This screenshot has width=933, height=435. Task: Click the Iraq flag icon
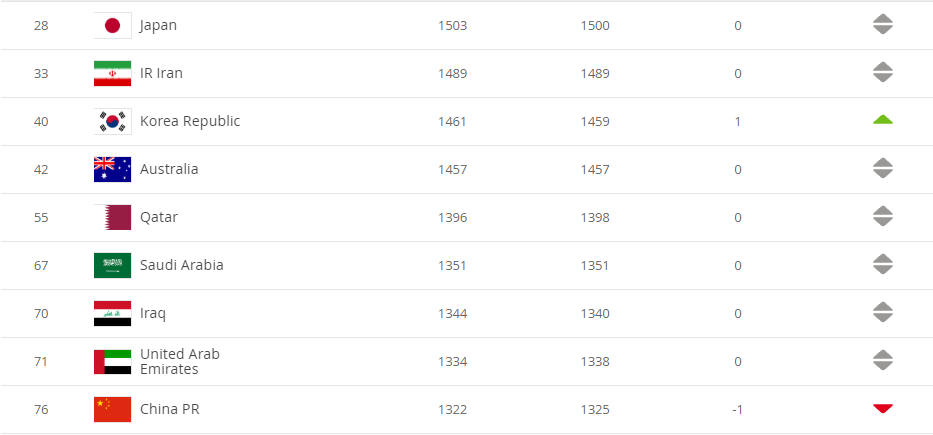click(112, 314)
